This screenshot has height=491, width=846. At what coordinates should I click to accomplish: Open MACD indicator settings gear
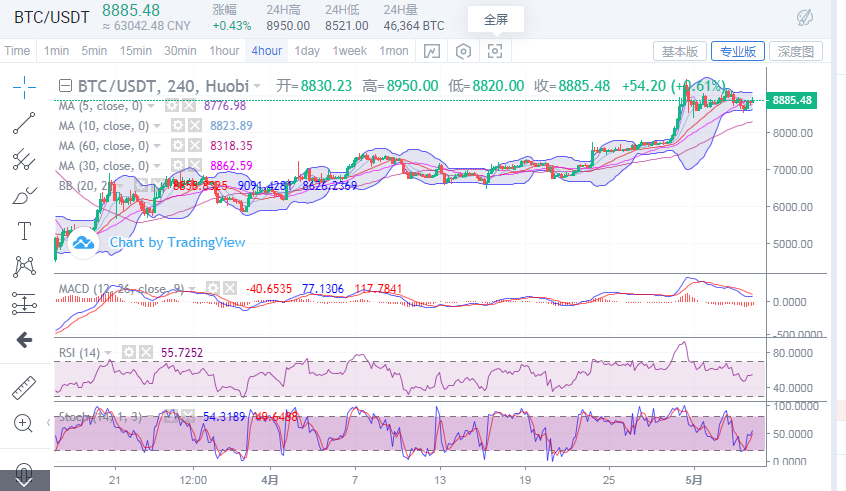point(213,289)
